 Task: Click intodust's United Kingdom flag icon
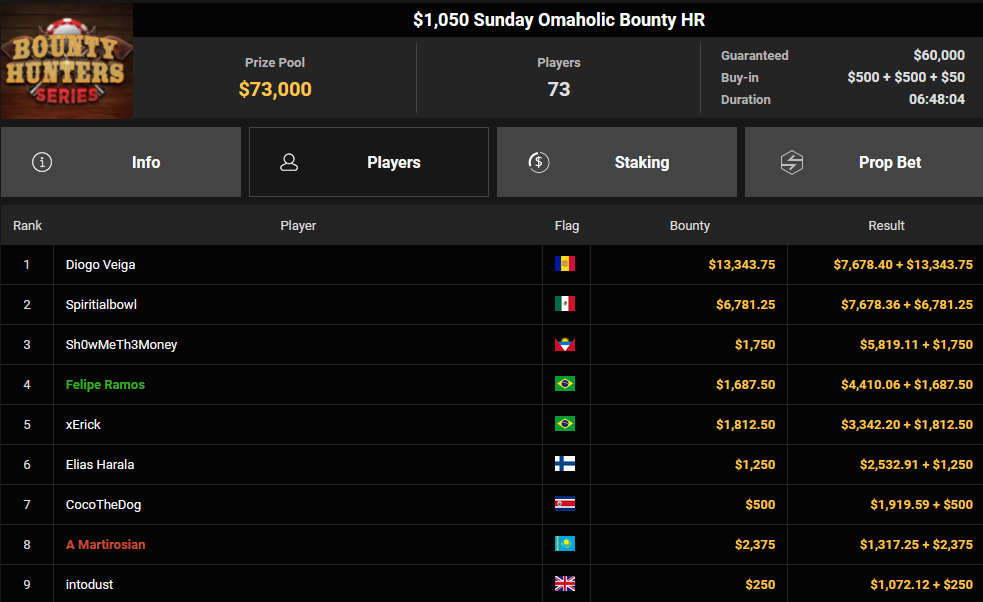pos(565,584)
